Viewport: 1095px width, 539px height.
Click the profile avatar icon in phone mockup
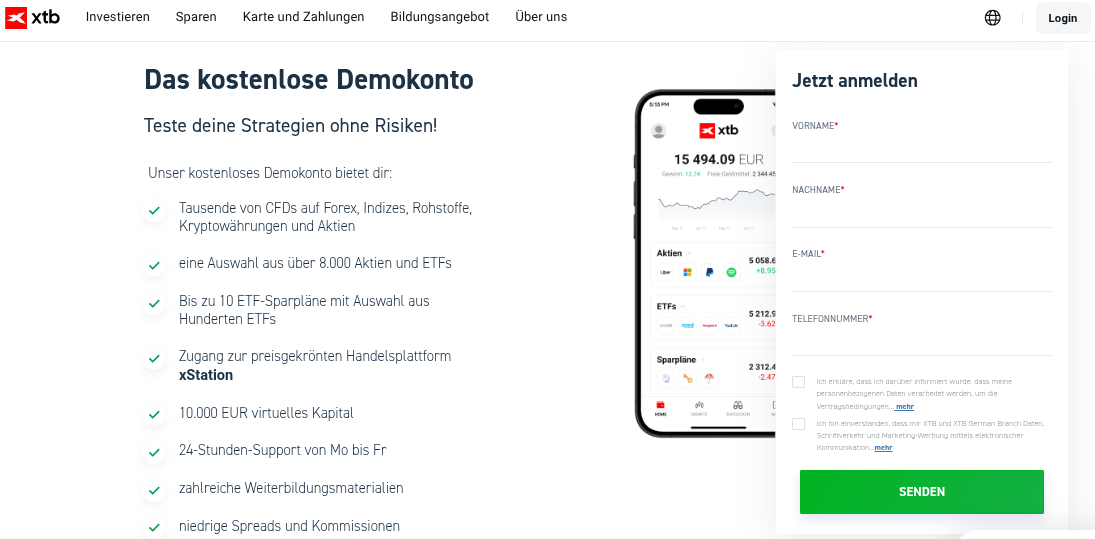[x=658, y=131]
